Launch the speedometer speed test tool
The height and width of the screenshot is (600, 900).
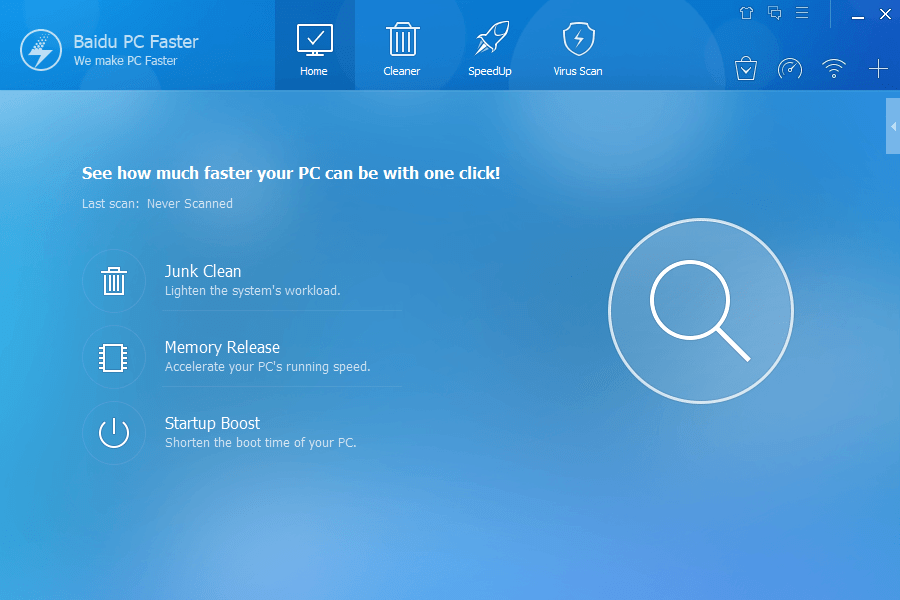click(x=790, y=69)
